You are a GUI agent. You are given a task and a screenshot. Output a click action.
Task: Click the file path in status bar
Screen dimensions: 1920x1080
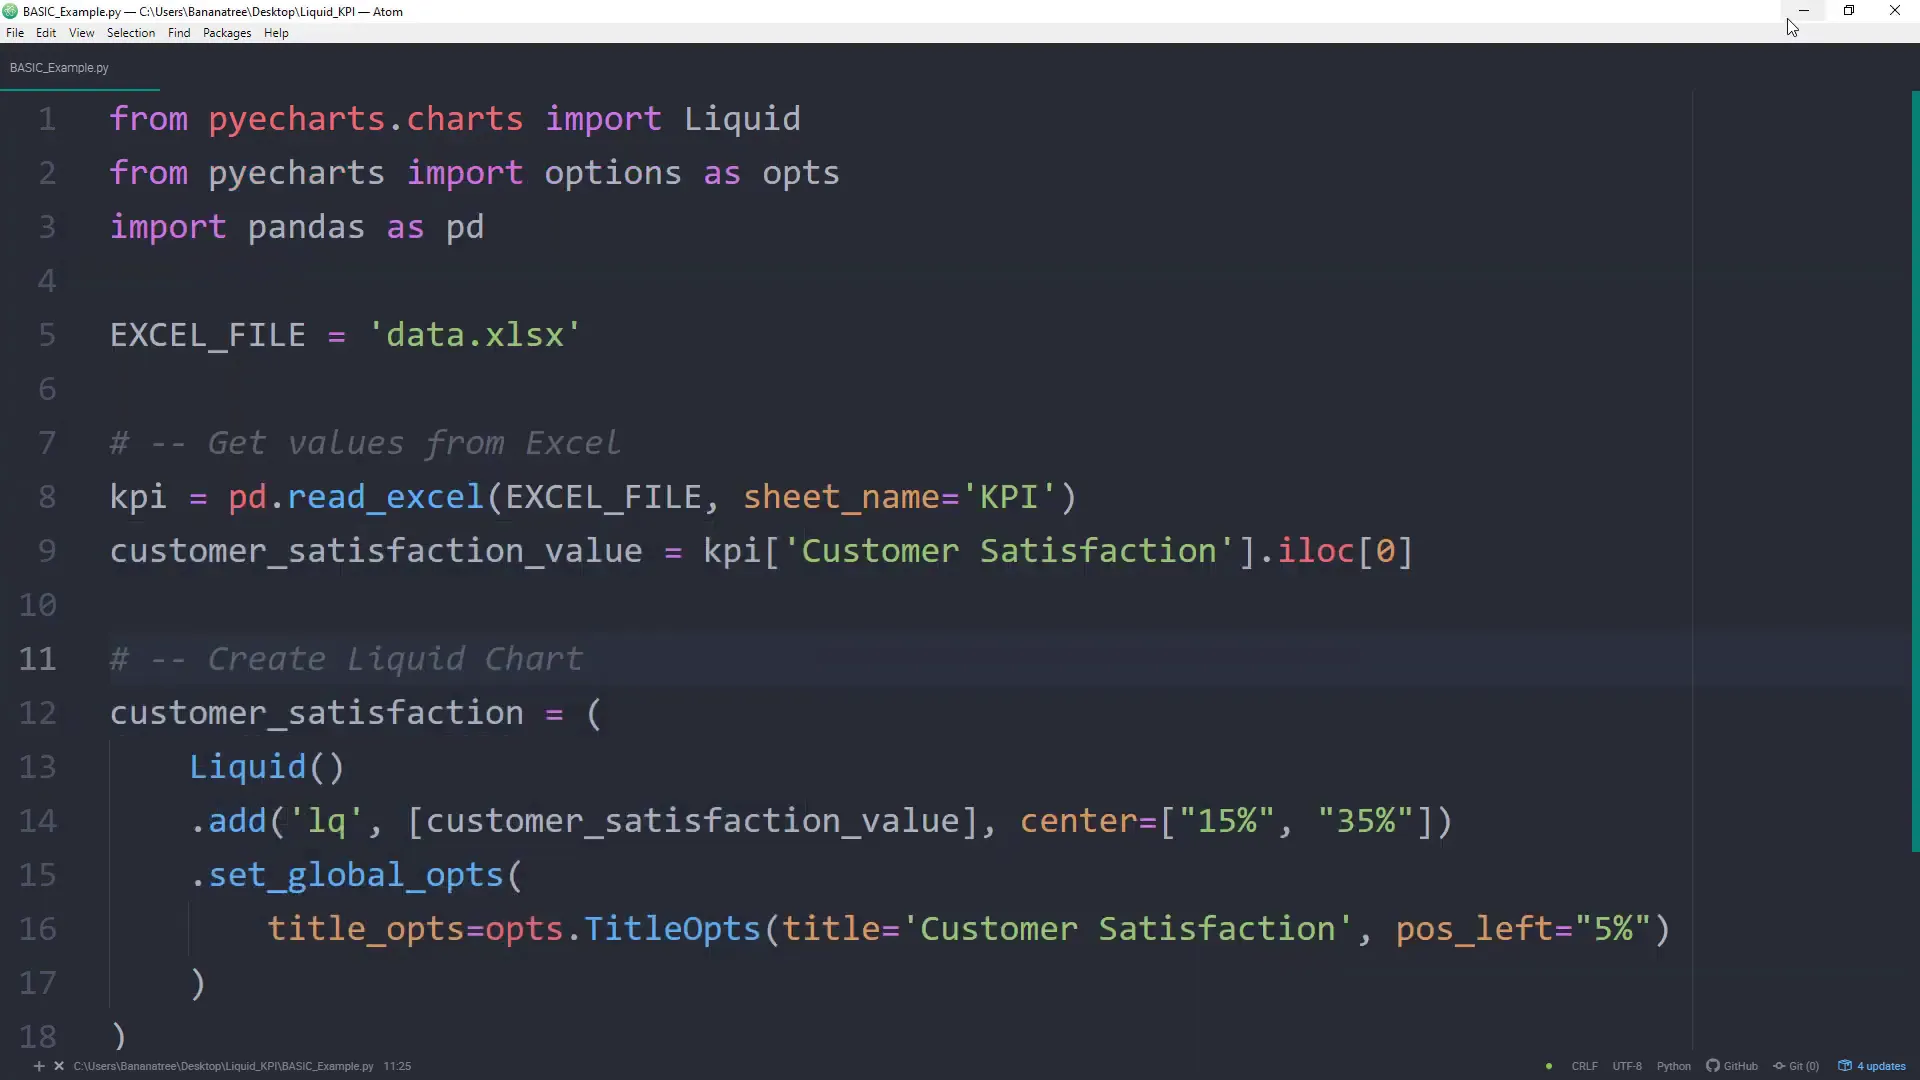pos(223,1066)
